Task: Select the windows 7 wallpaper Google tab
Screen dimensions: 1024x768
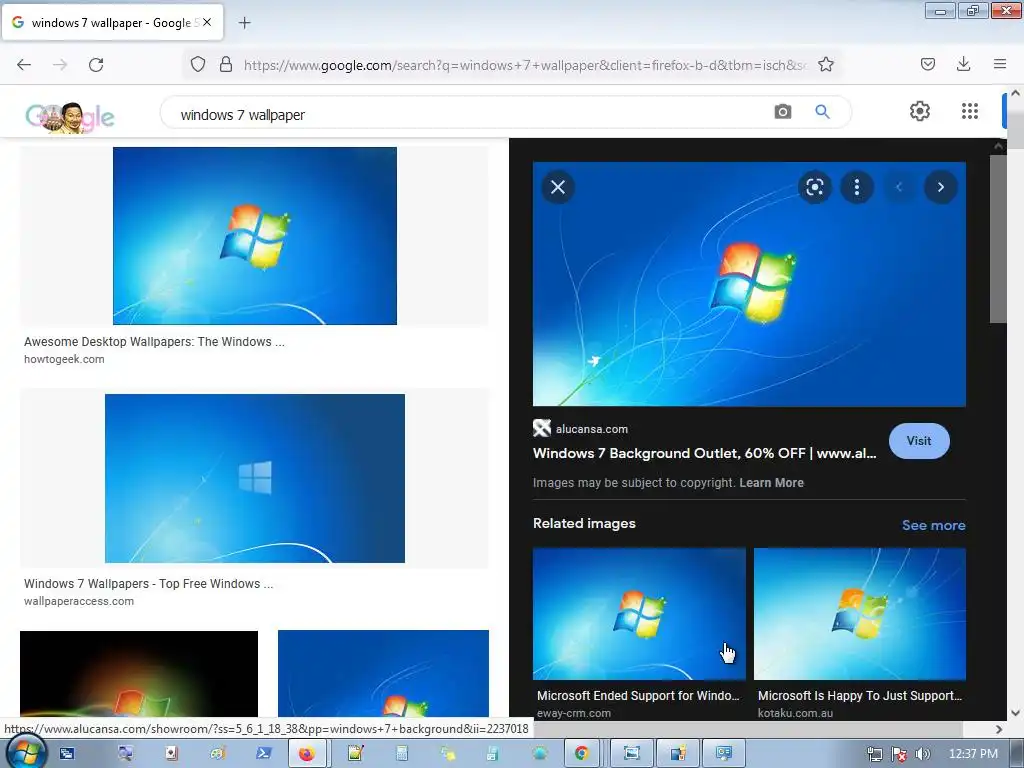Action: [112, 22]
